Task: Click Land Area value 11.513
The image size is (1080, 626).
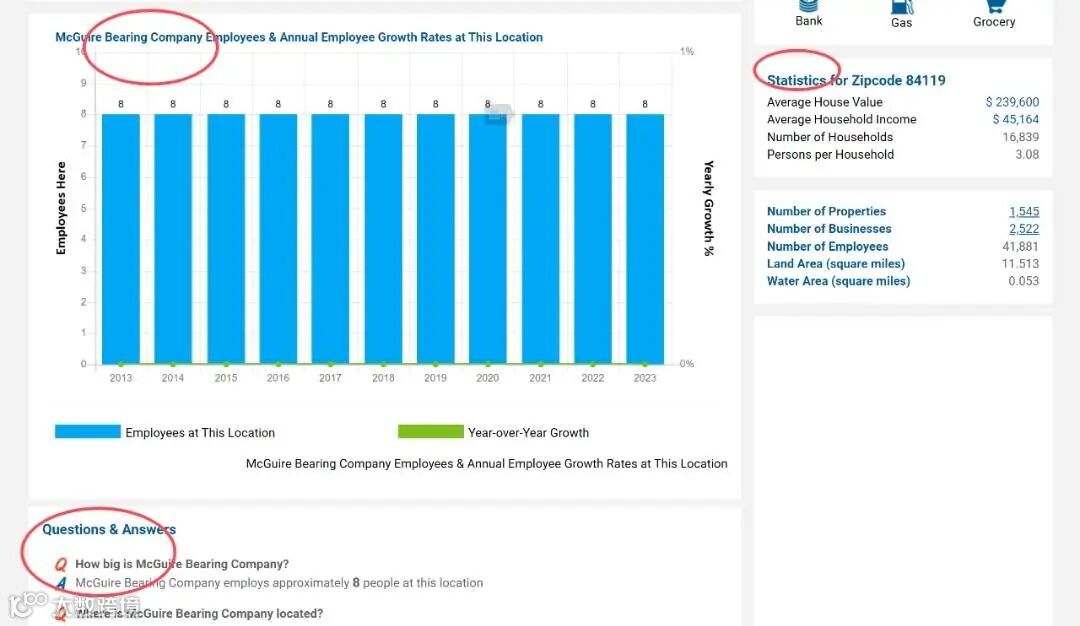Action: pyautogui.click(x=1021, y=264)
